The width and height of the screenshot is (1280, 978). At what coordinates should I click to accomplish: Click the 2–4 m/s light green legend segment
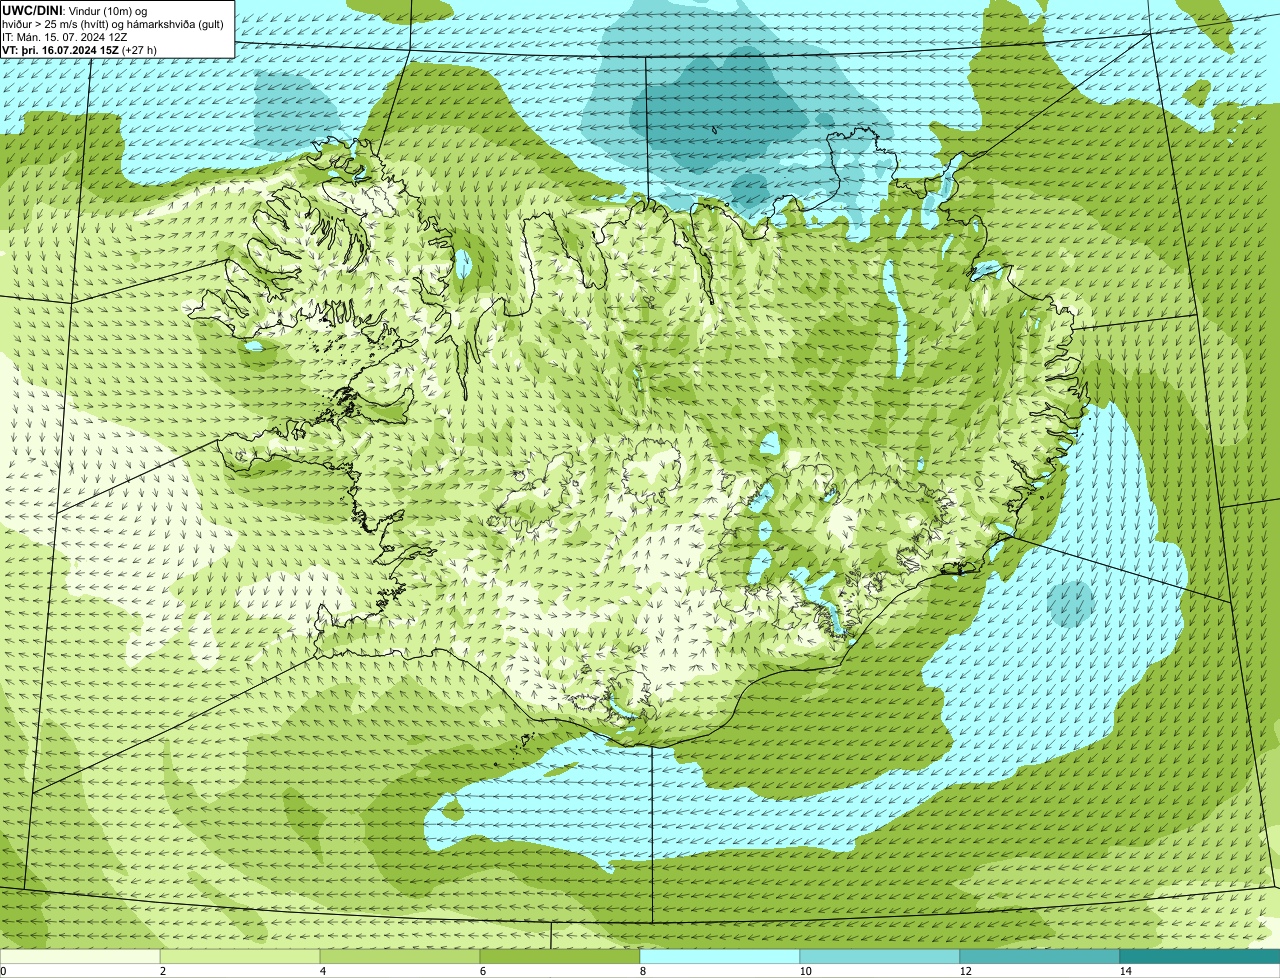click(x=240, y=956)
